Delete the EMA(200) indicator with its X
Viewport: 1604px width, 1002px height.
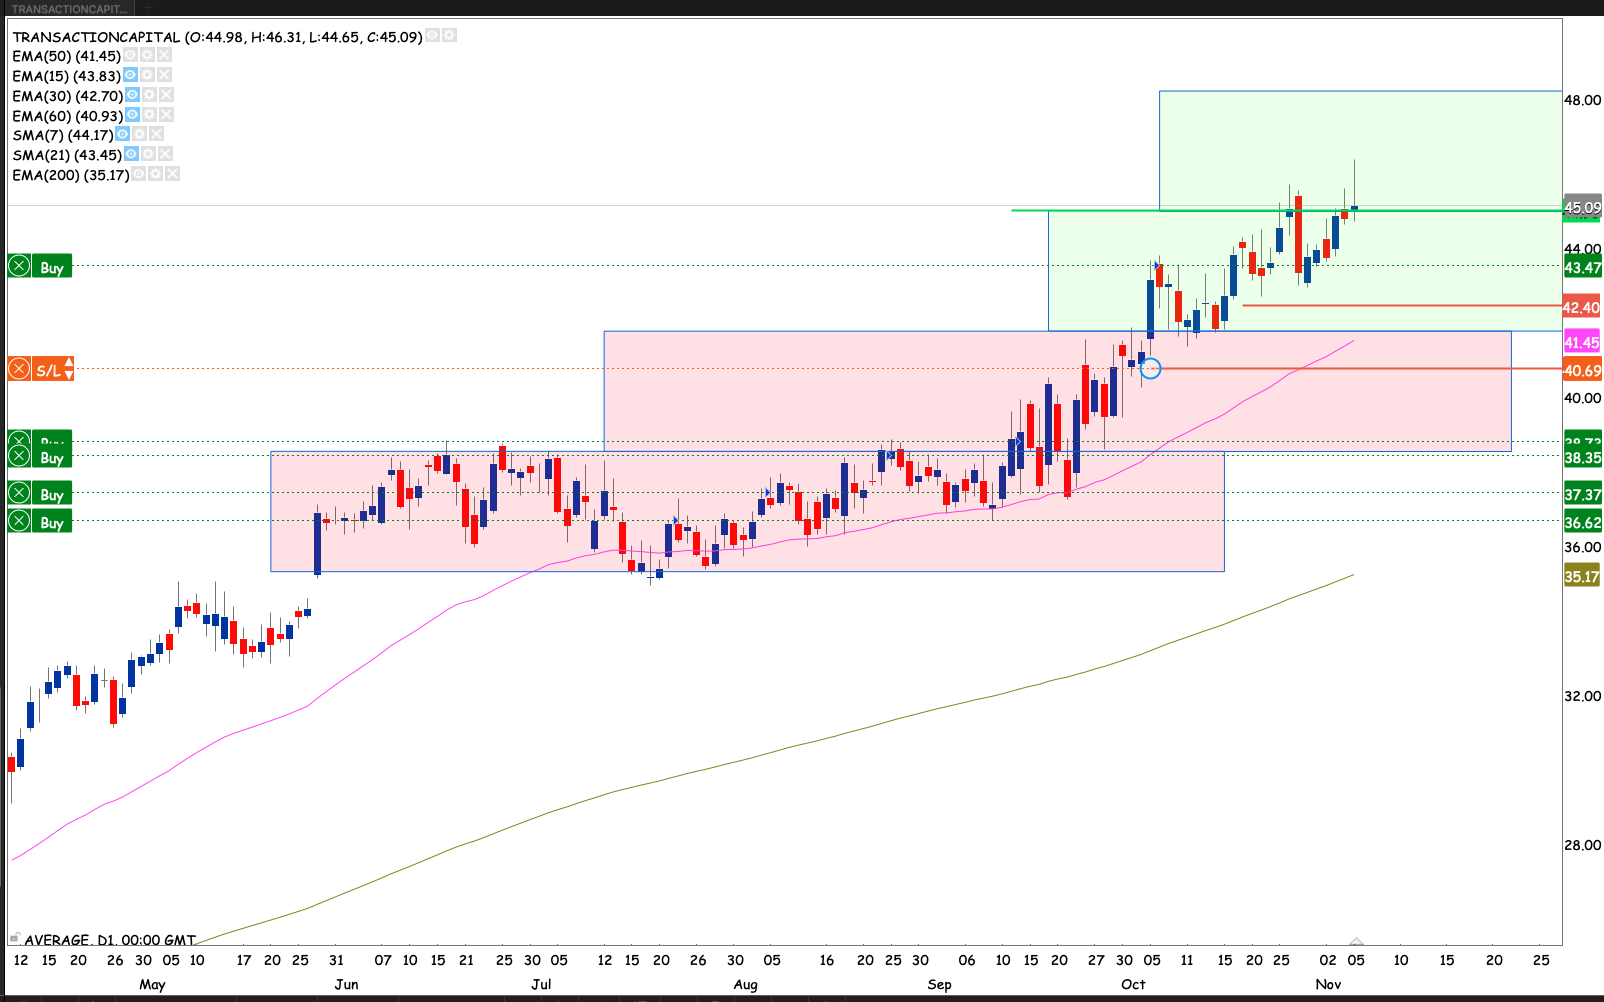(x=173, y=175)
